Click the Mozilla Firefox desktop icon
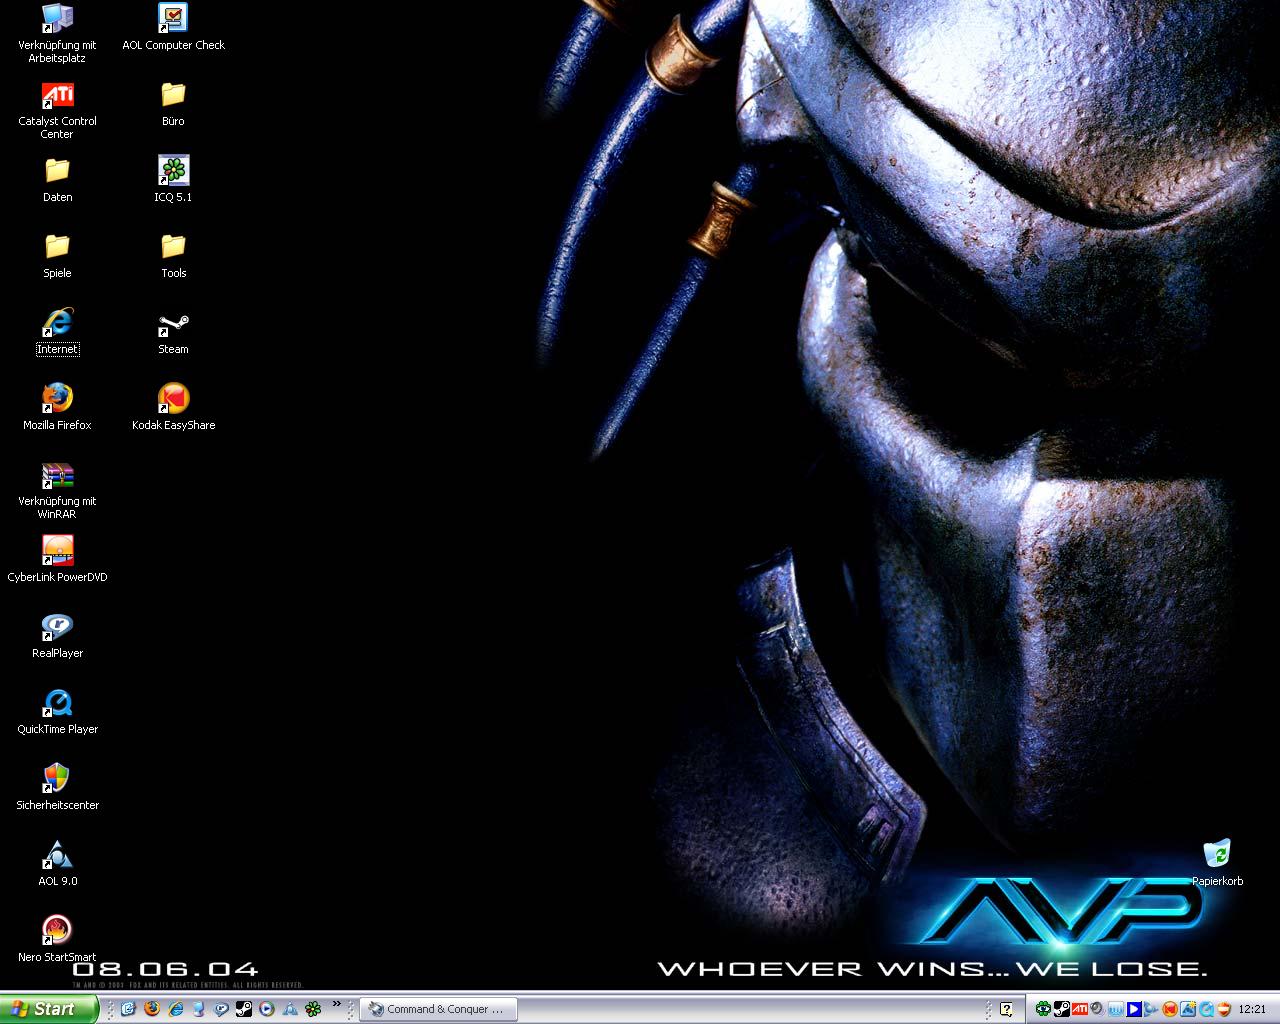Screen dimensions: 1280x1024 pos(57,400)
